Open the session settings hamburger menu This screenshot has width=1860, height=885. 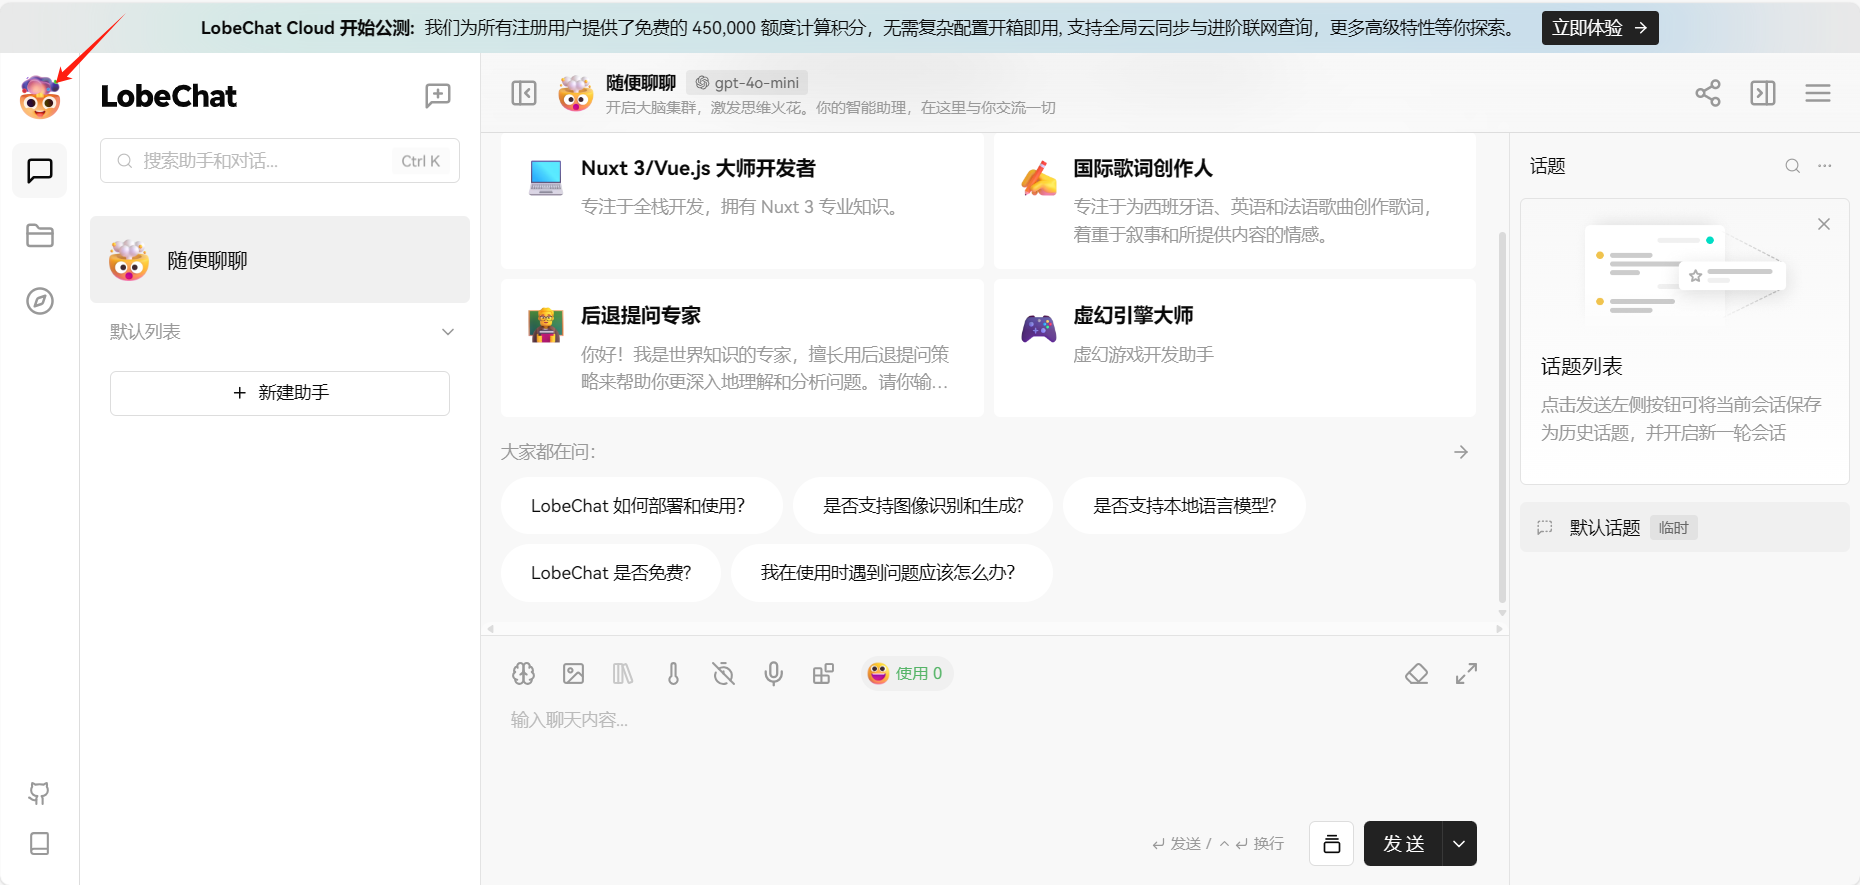click(x=1818, y=93)
